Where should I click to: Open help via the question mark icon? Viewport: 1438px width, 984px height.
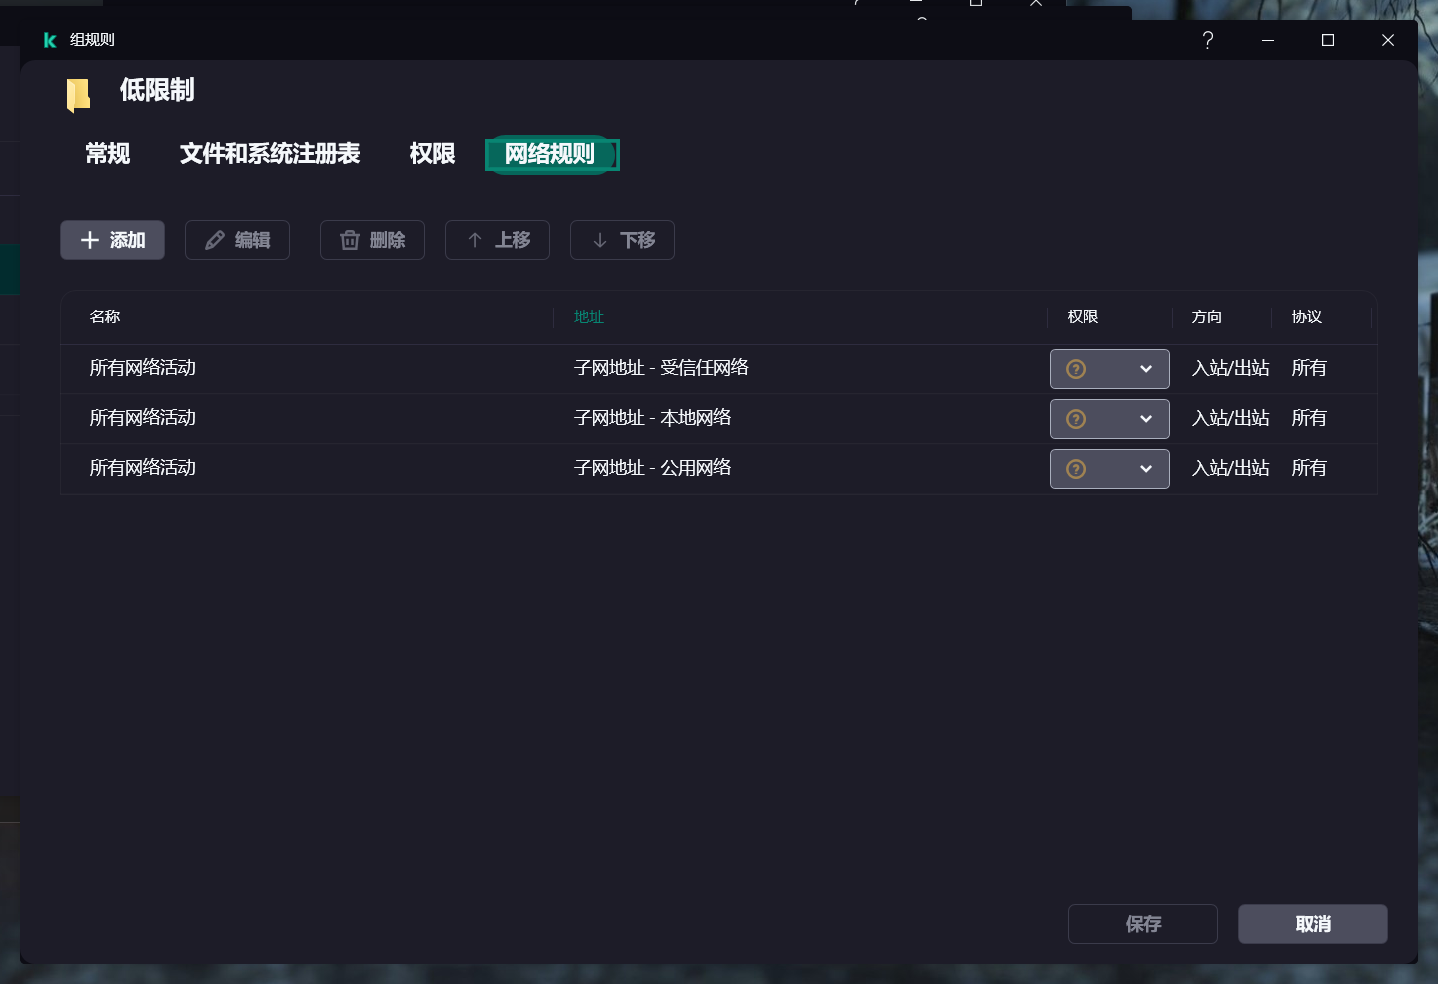coord(1207,40)
